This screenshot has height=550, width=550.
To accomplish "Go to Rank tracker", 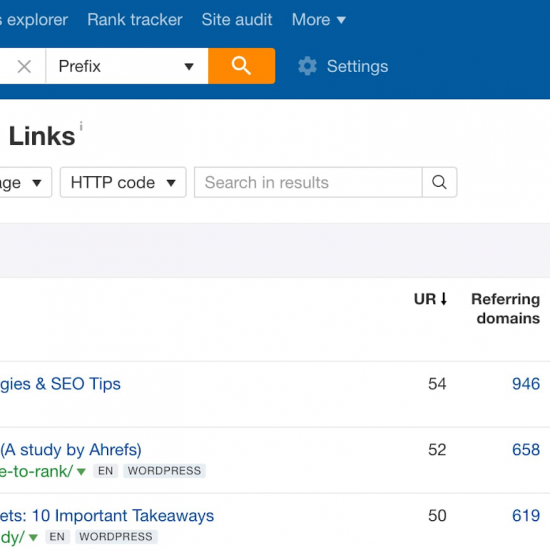I will 135,20.
